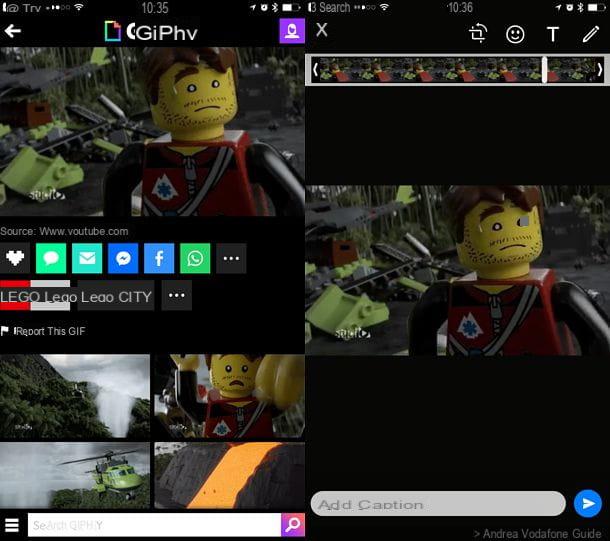Select the text T tool
This screenshot has height=541, width=610.
[553, 34]
